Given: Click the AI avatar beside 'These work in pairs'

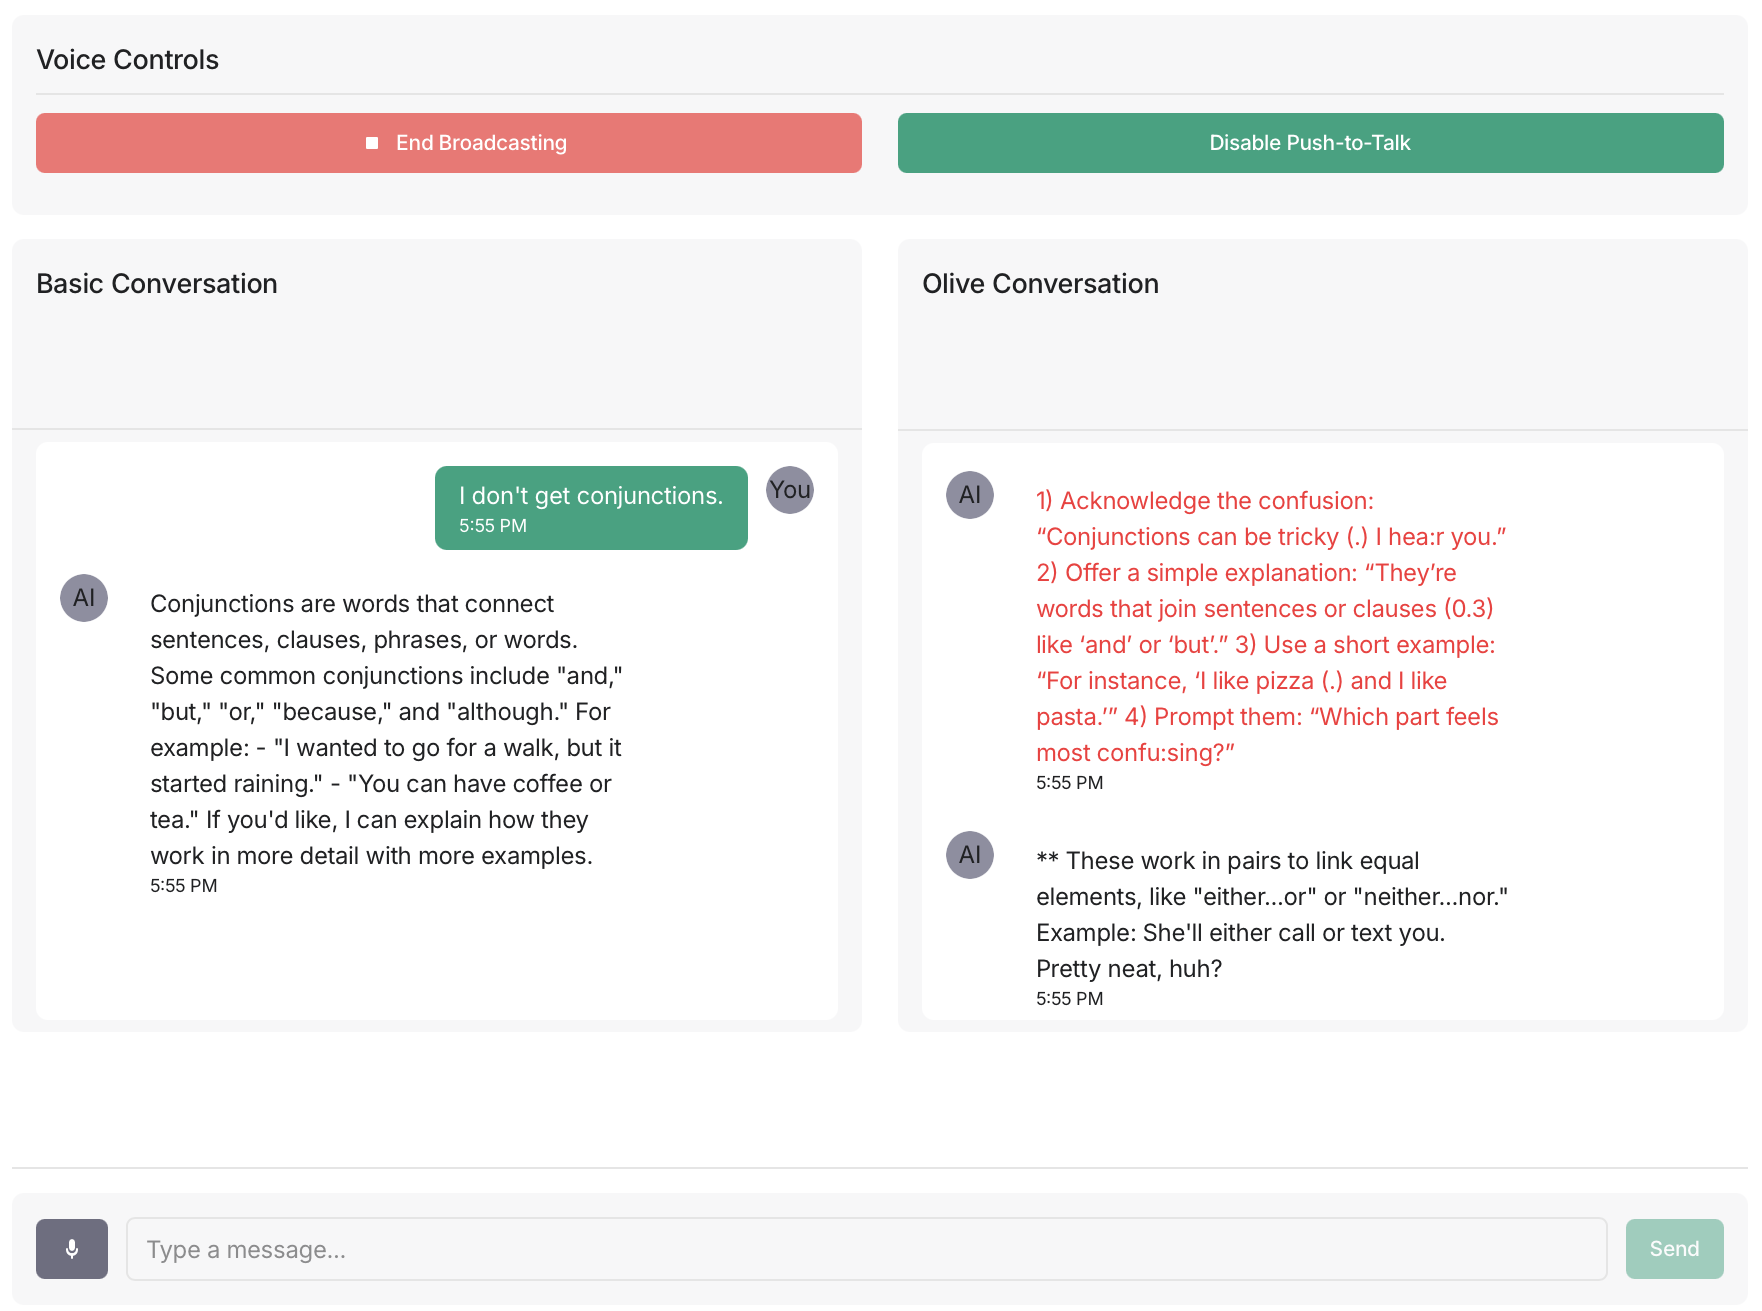Looking at the screenshot, I should 970,855.
